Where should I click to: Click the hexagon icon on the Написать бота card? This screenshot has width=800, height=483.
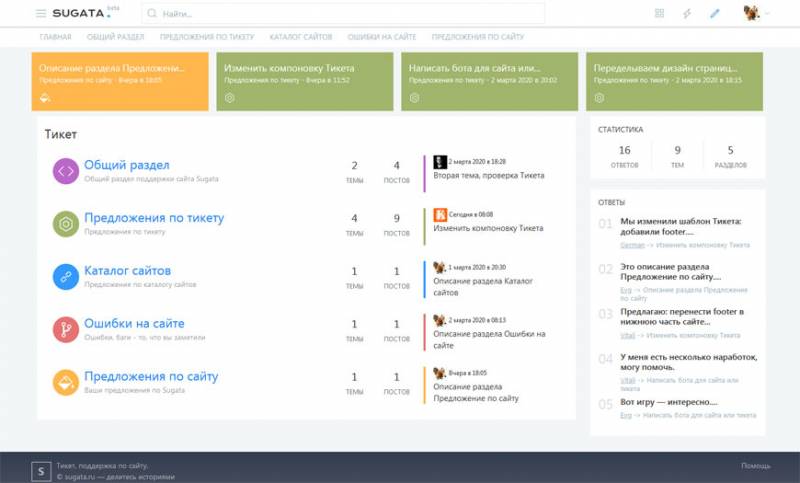414,97
